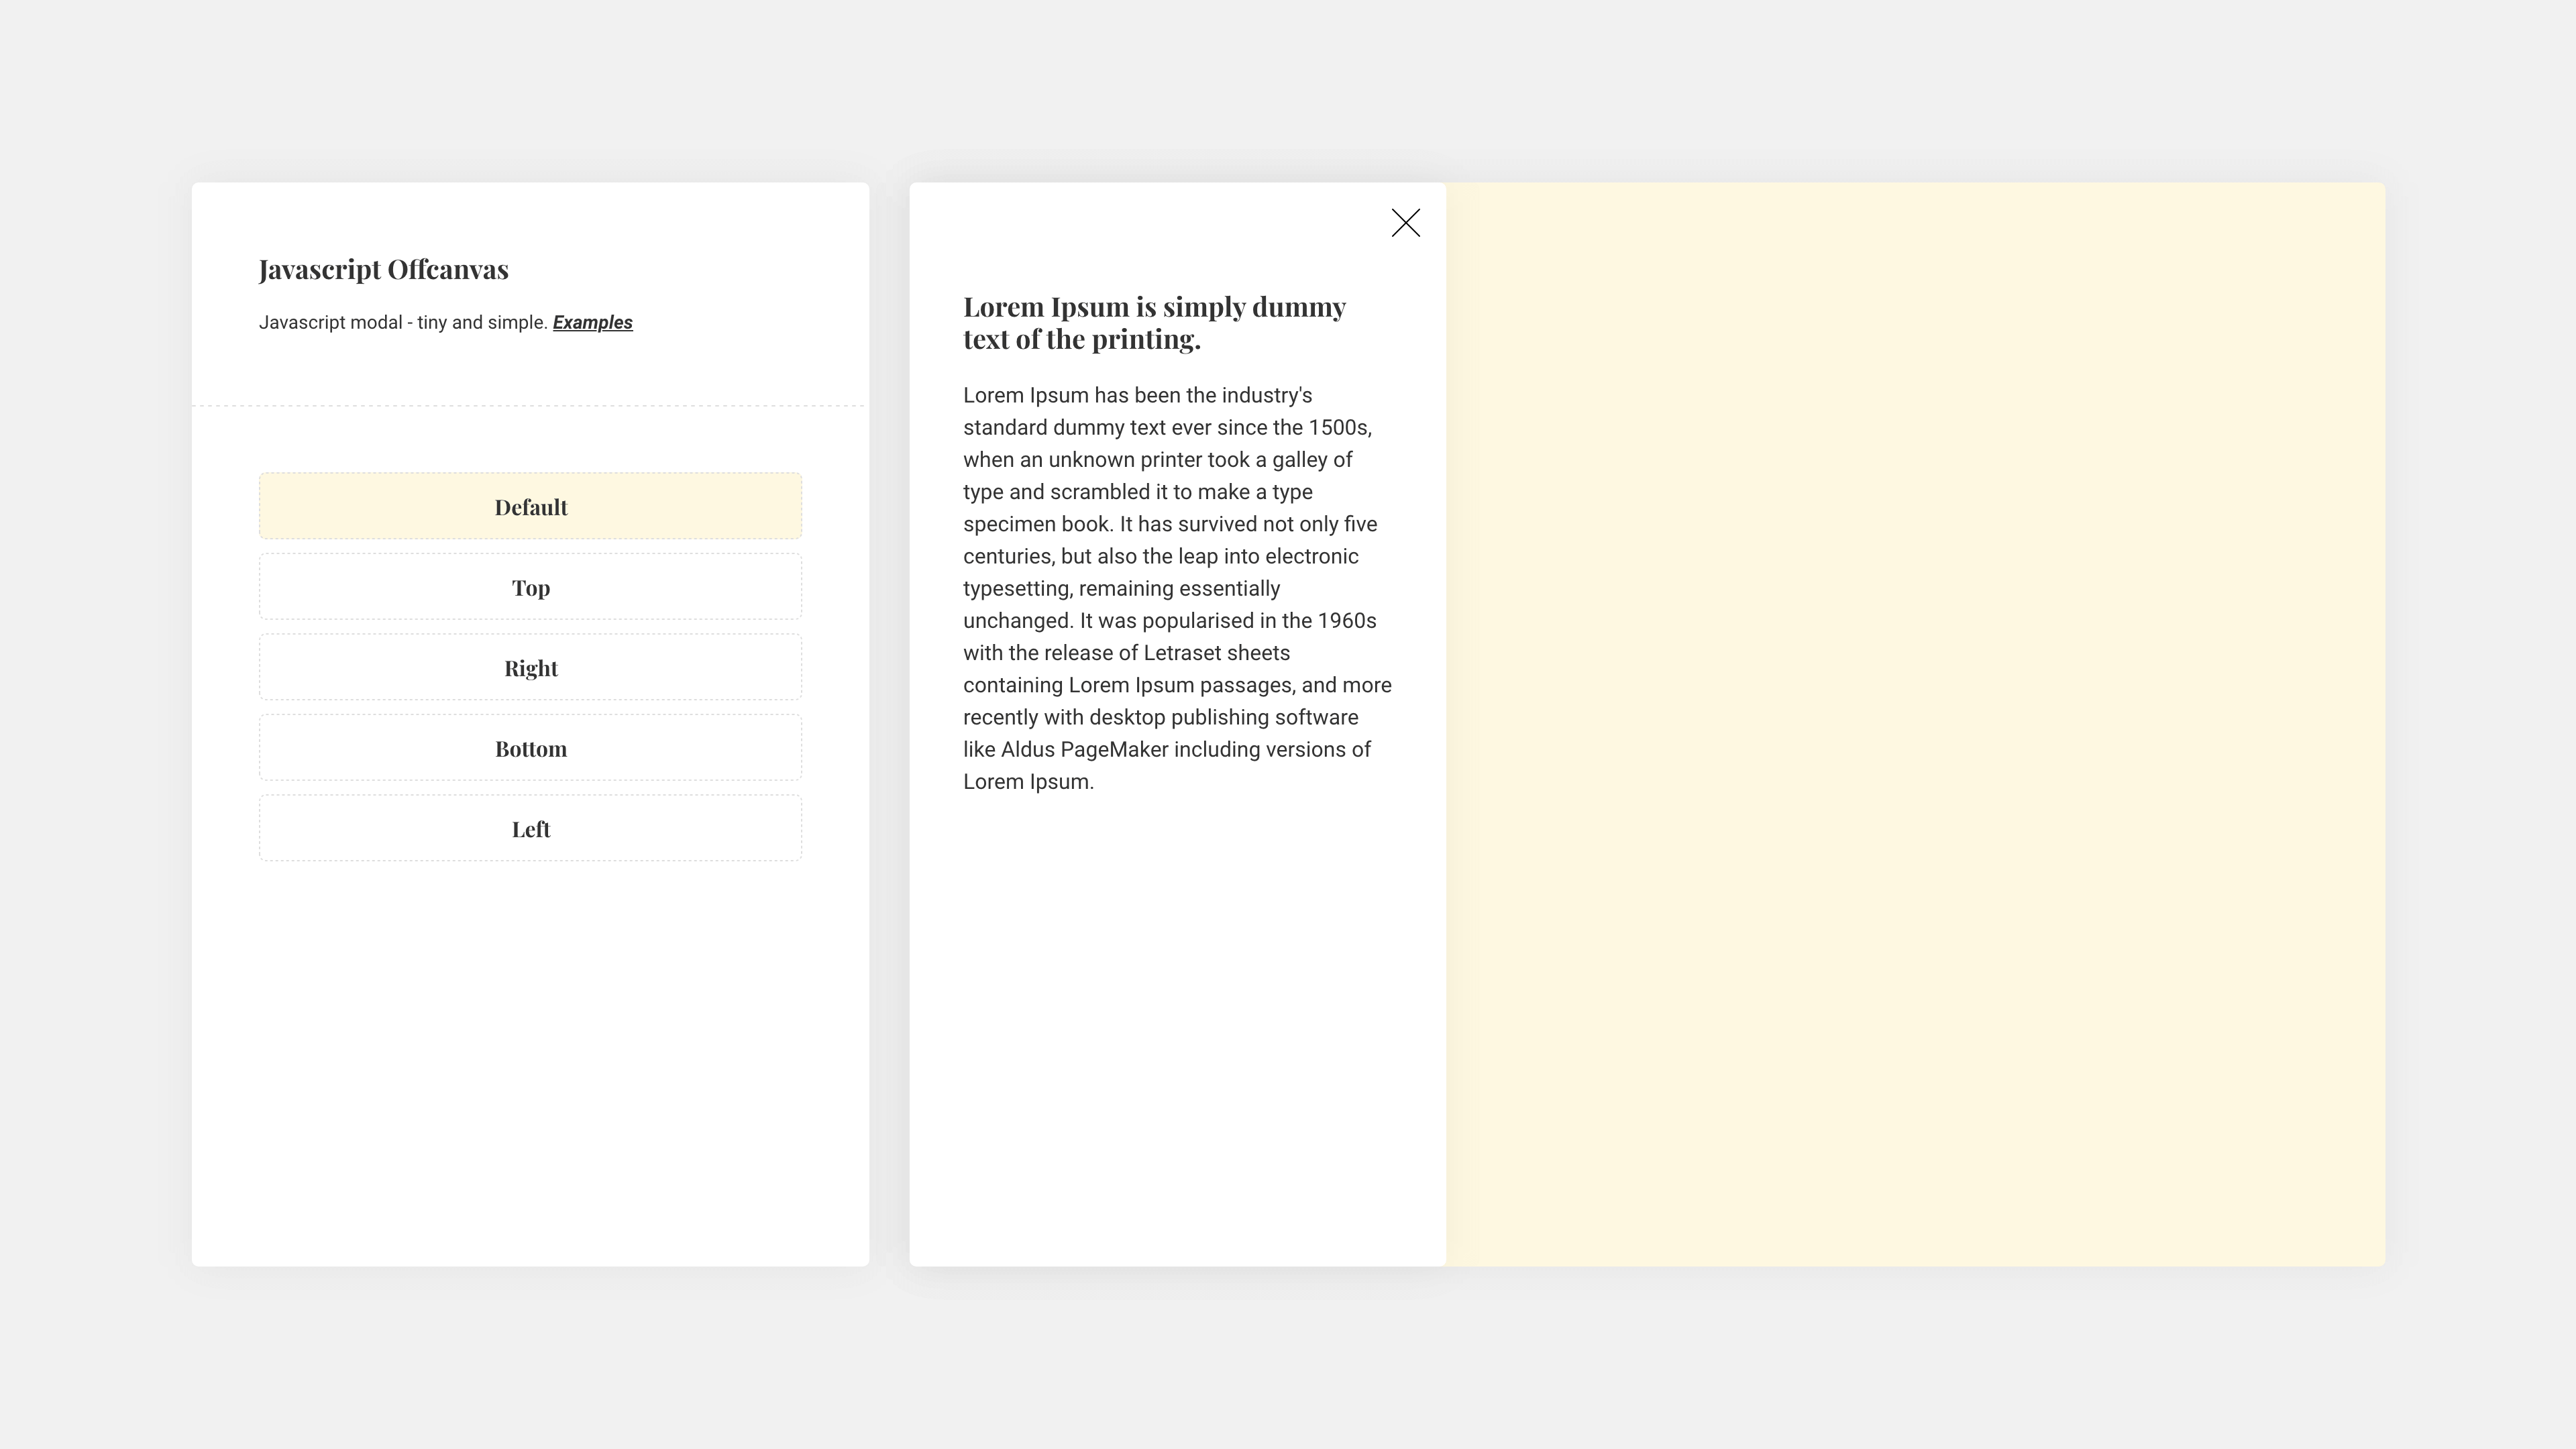Trigger the Left offcanvas button
Screen dimensions: 2576x1449
(x=530, y=829)
